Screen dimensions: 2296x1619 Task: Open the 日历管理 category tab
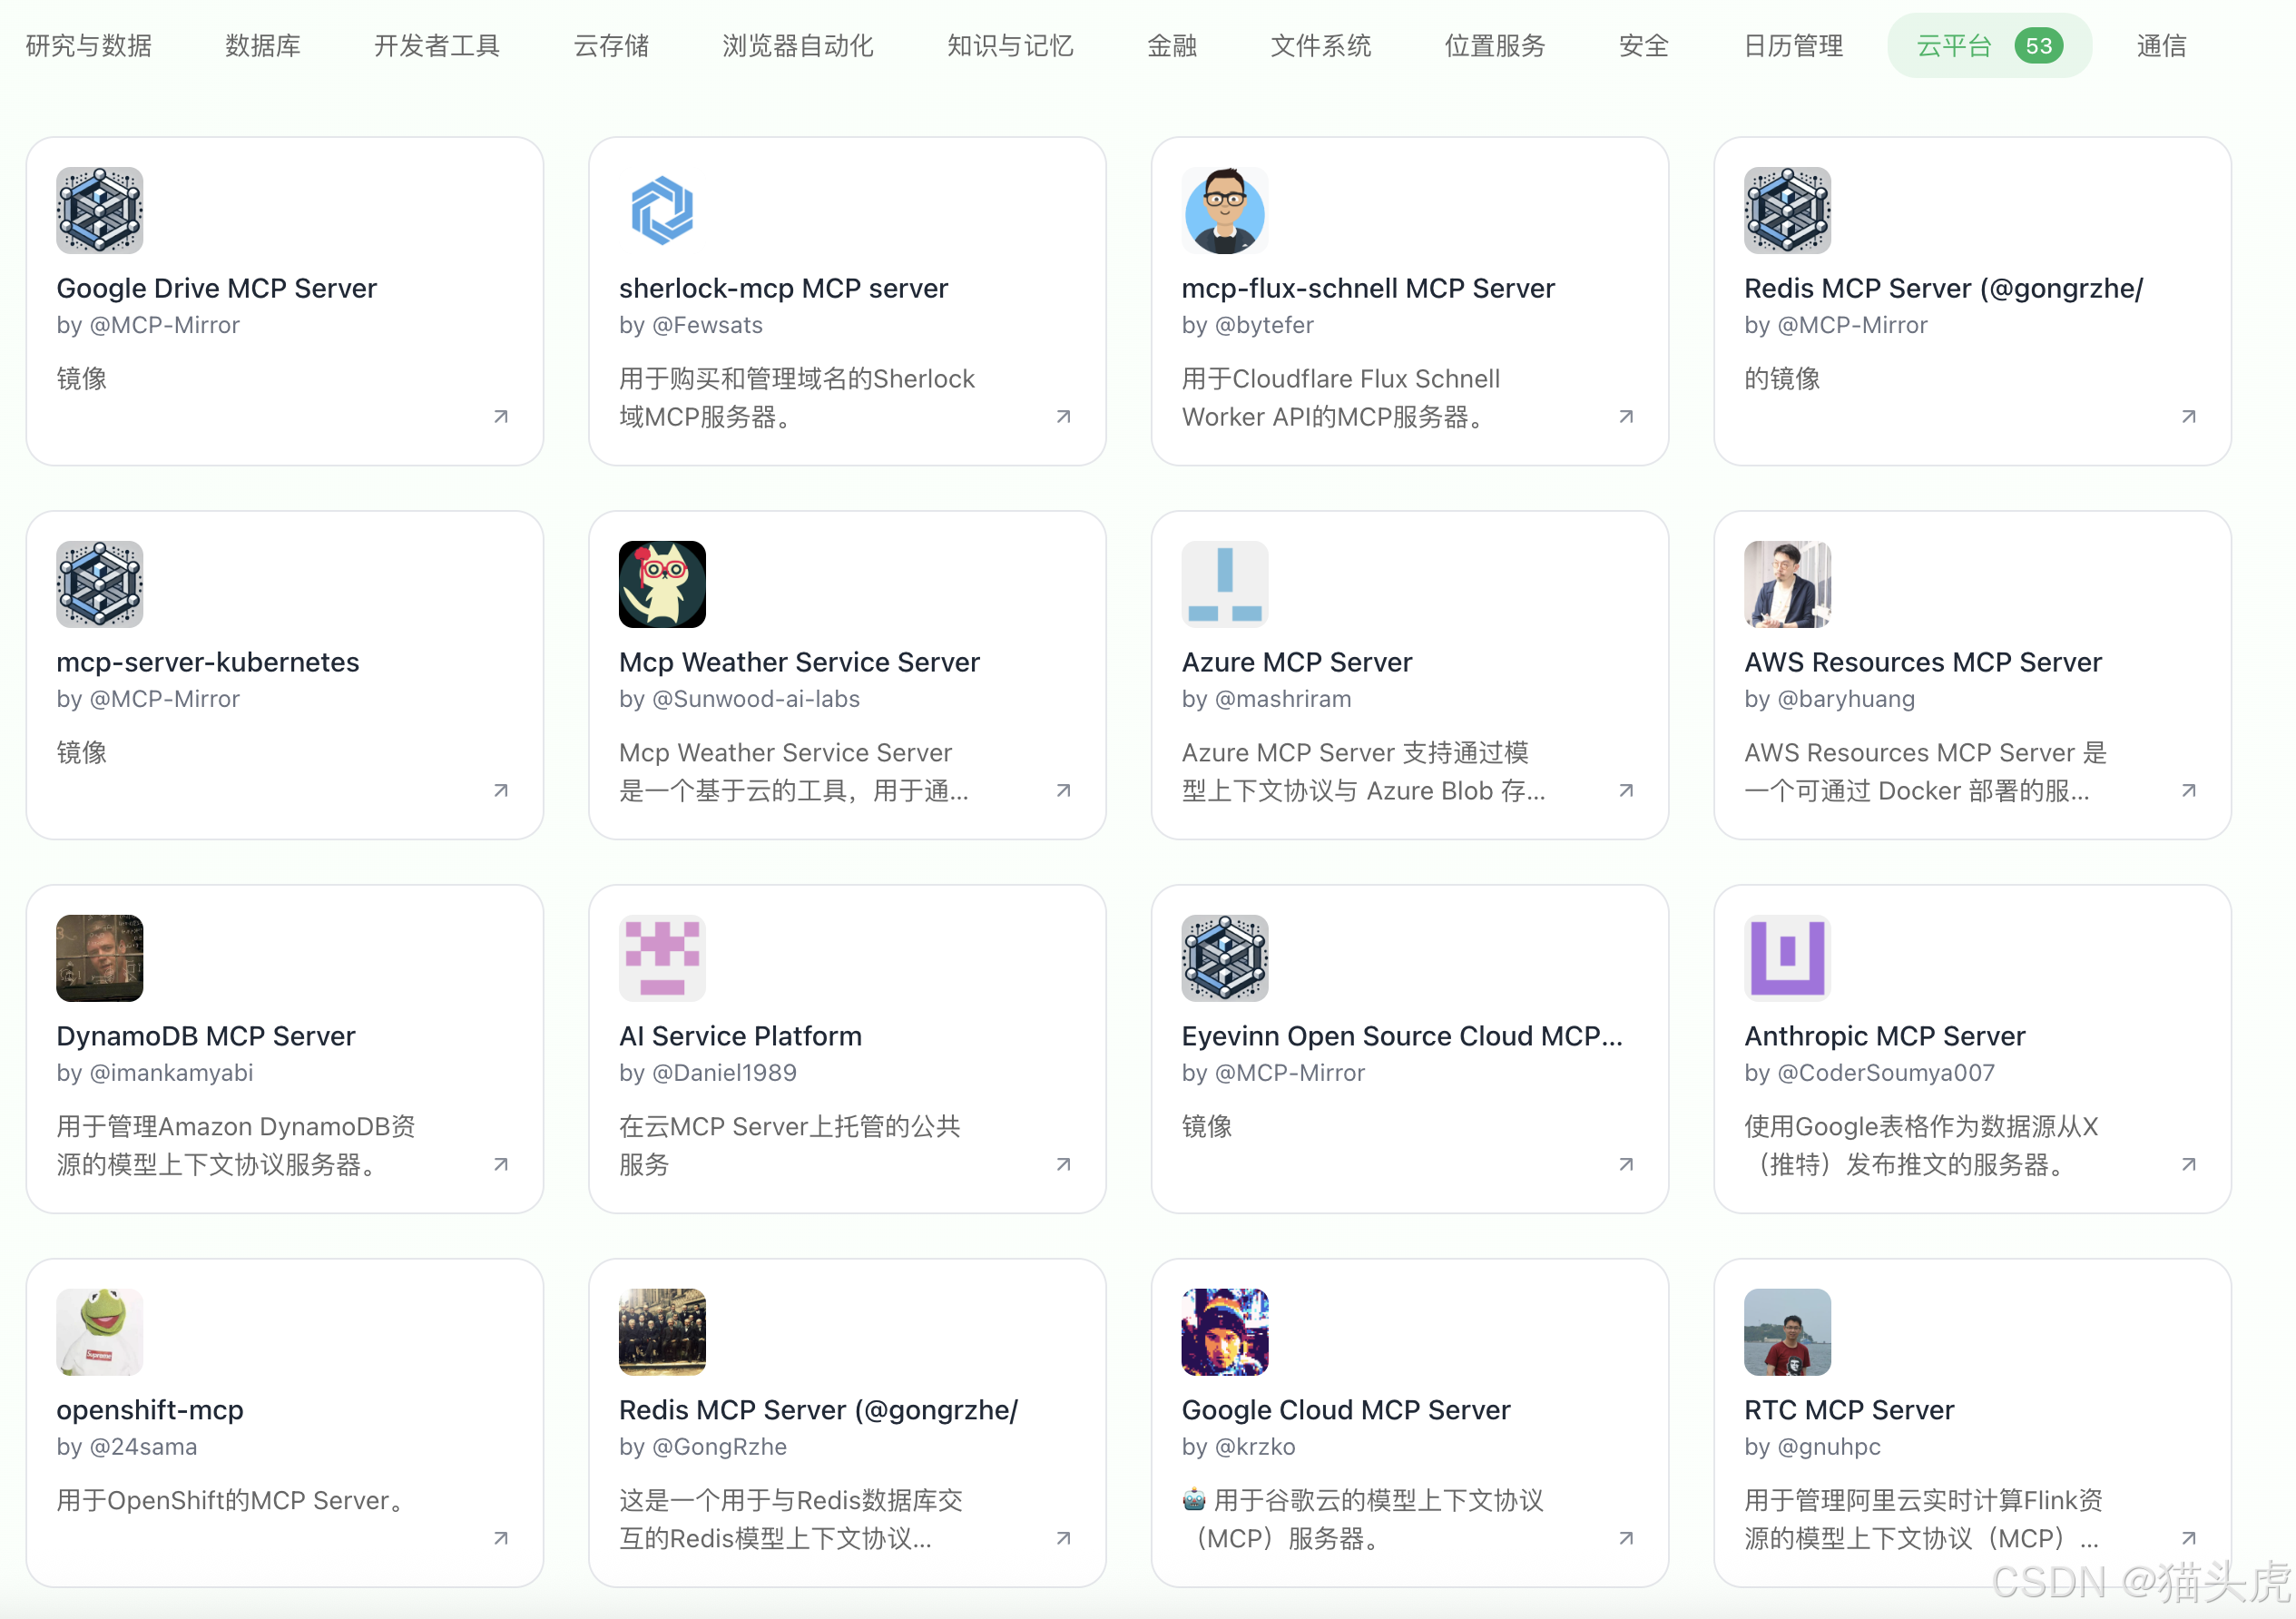point(1793,46)
